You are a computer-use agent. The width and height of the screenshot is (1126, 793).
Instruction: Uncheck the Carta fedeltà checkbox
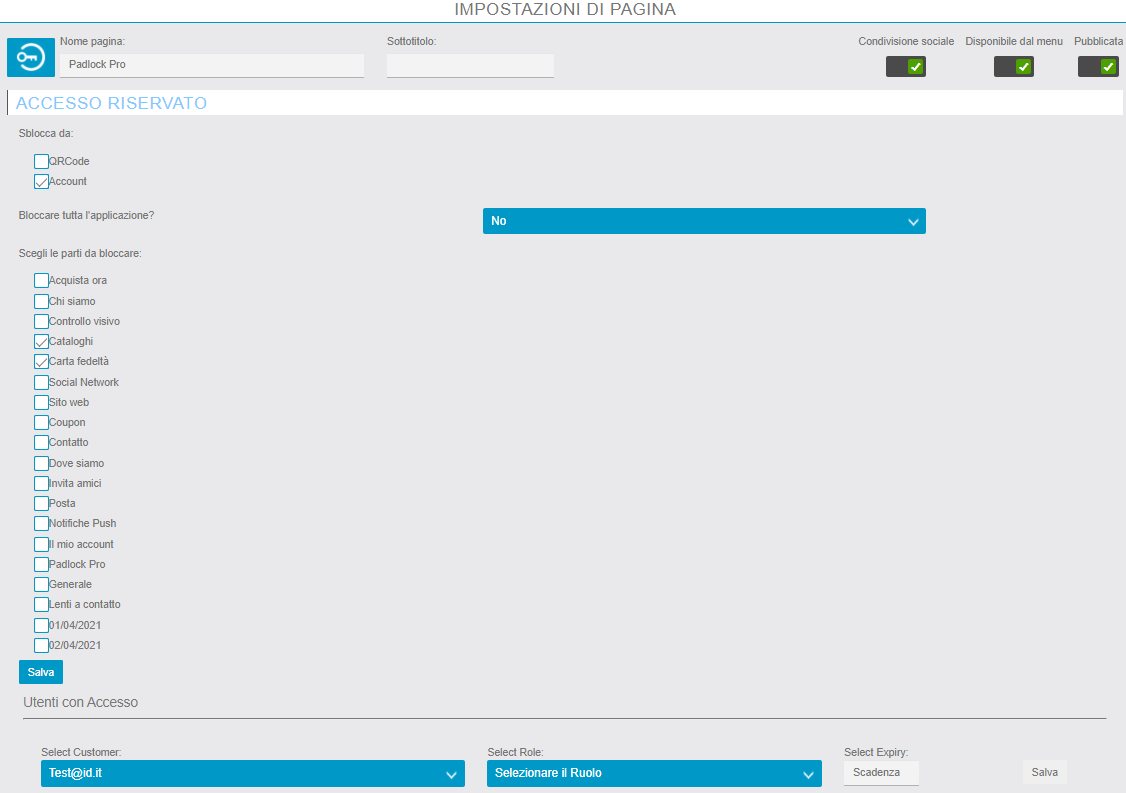pyautogui.click(x=41, y=362)
